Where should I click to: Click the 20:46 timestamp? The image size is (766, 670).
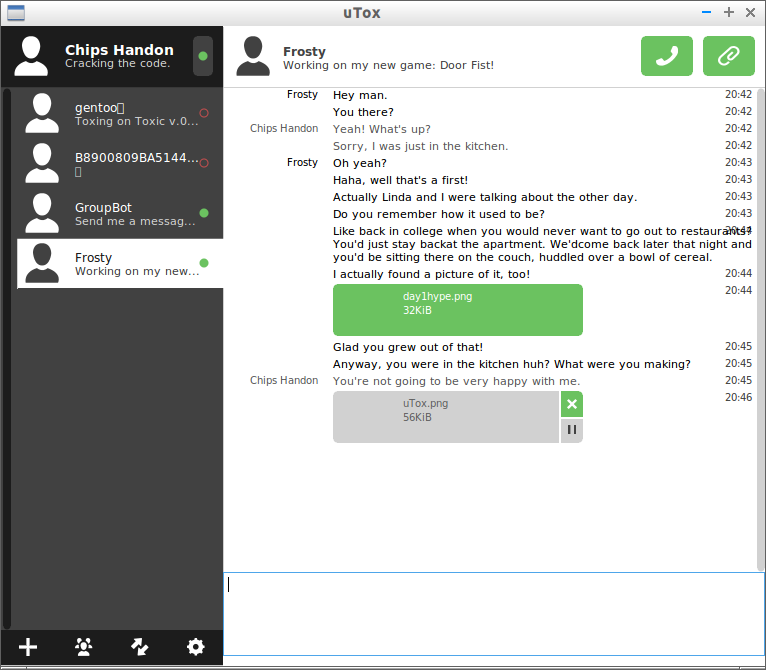(738, 397)
